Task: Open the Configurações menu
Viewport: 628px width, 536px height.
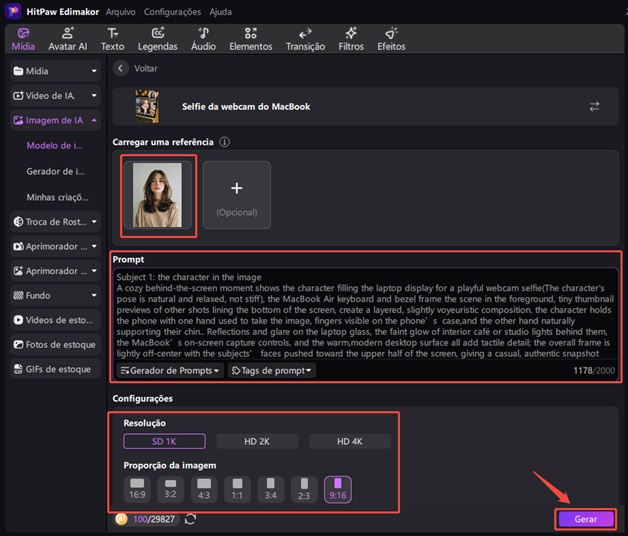Action: point(172,10)
